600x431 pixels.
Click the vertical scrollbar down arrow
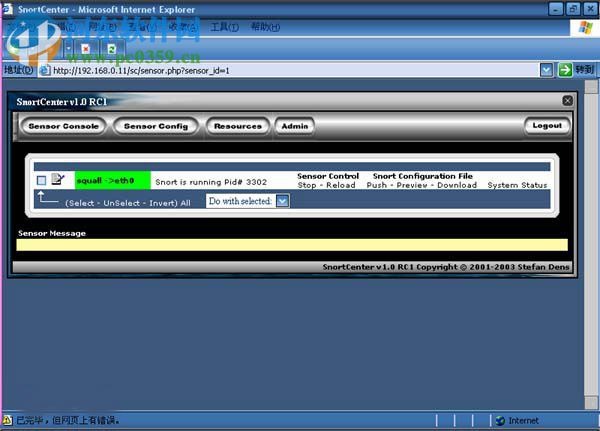click(591, 403)
